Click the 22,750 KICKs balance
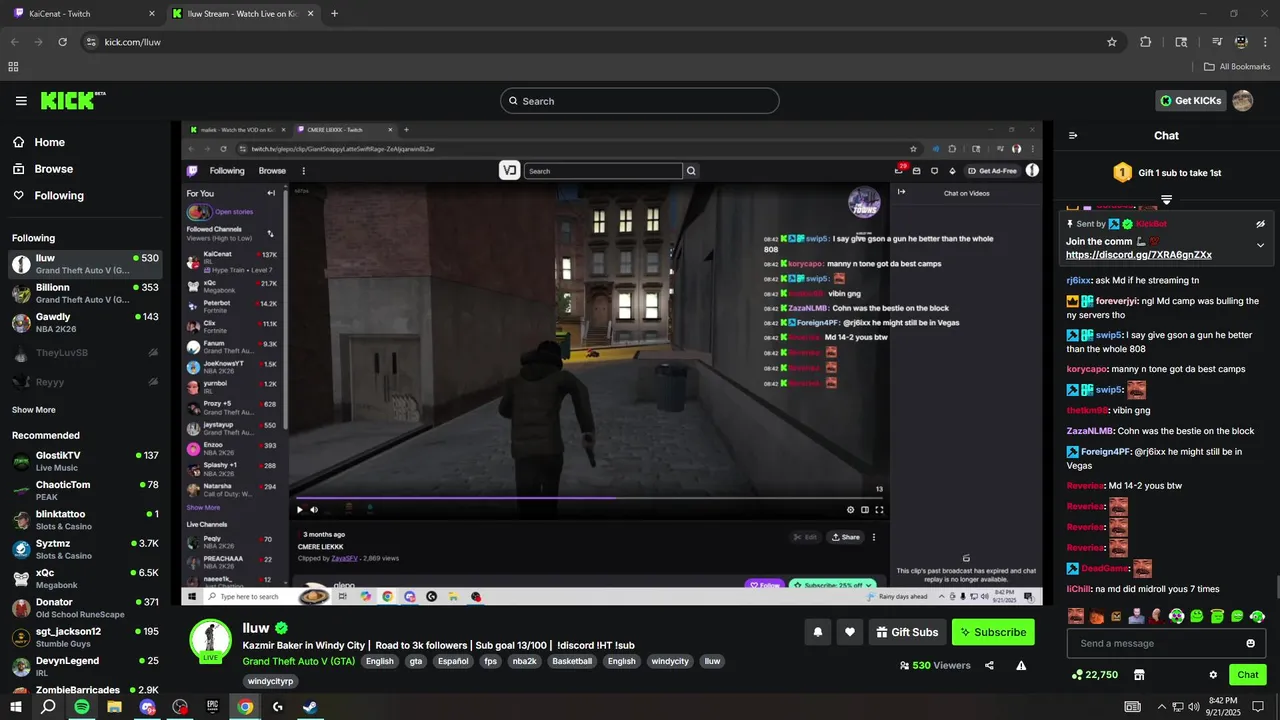The width and height of the screenshot is (1280, 720). [x=1094, y=675]
